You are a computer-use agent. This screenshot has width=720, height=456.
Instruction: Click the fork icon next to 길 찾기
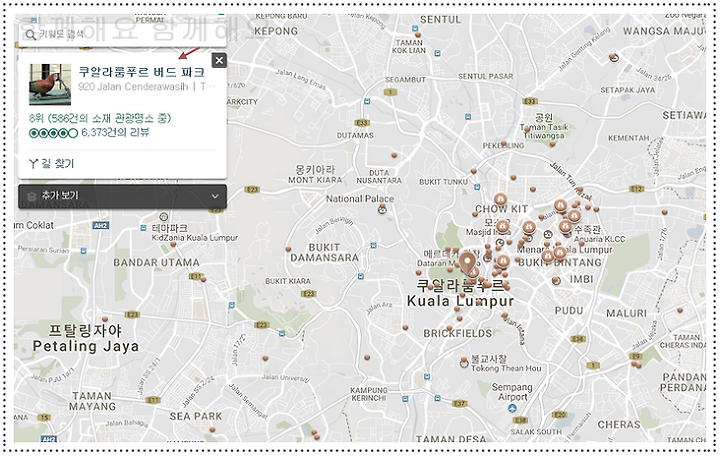(33, 164)
